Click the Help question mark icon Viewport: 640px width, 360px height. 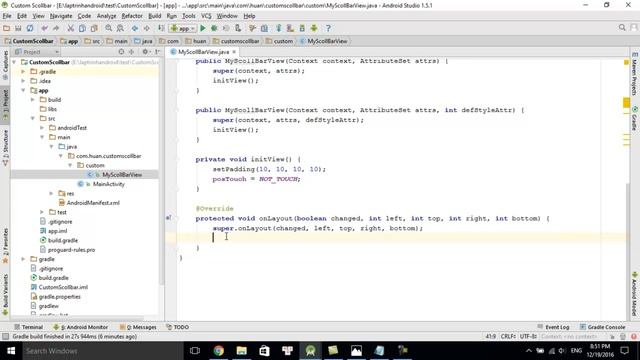click(328, 28)
